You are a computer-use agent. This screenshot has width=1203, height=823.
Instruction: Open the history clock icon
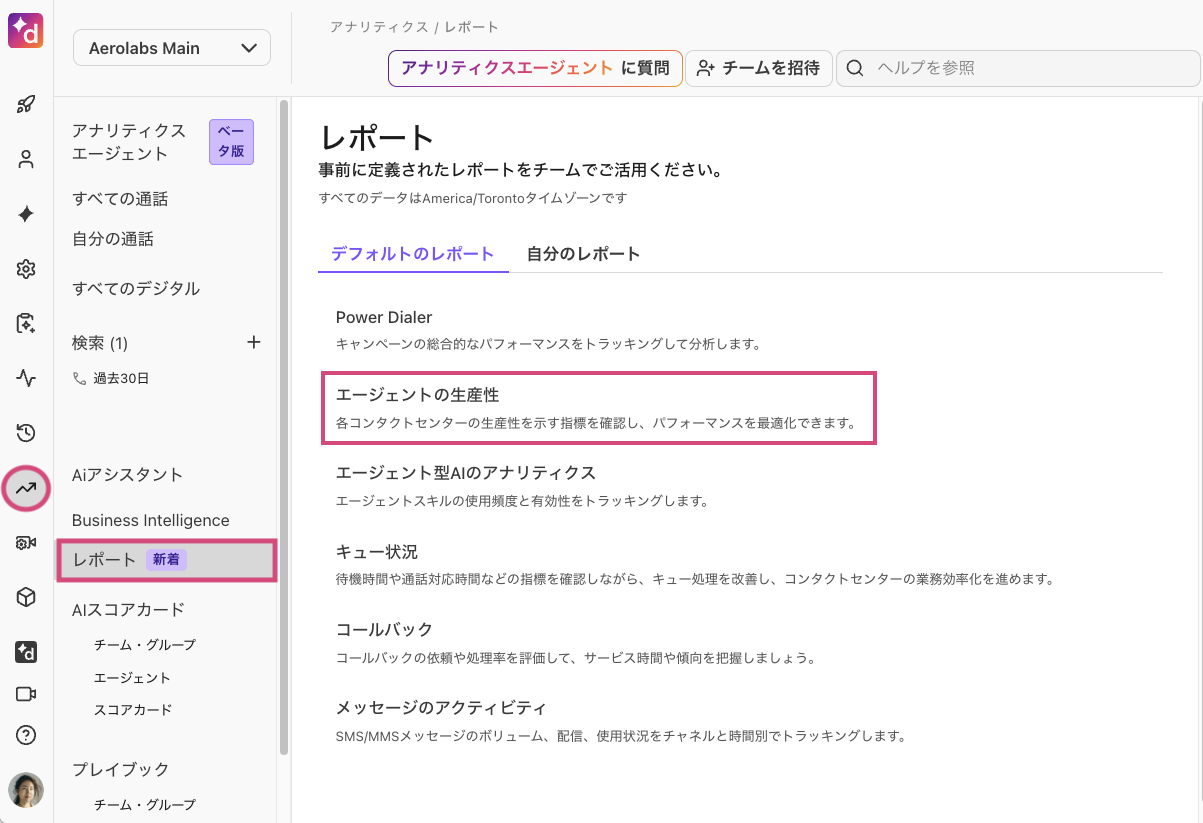tap(26, 433)
